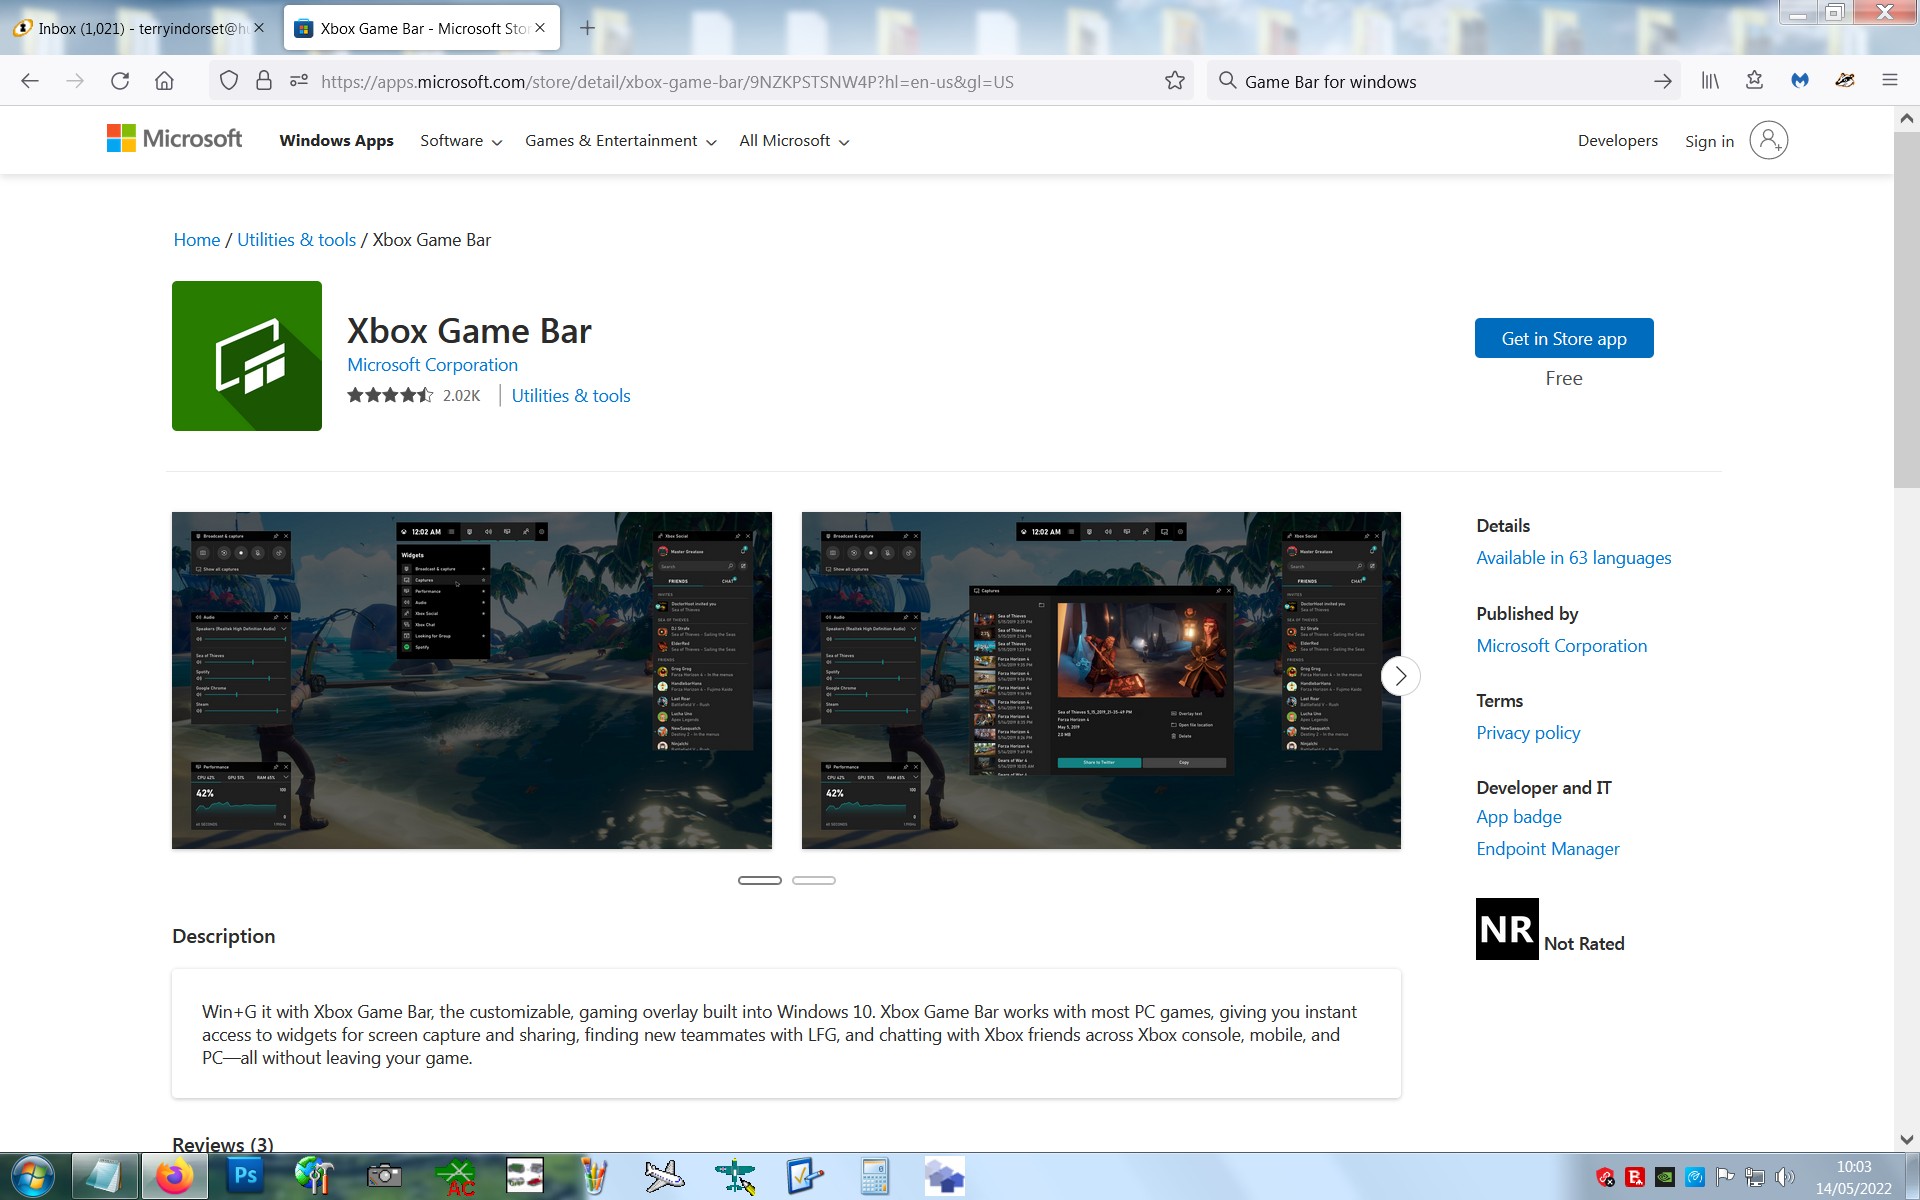1920x1200 pixels.
Task: Expand the All Microsoft dropdown
Action: (x=794, y=141)
